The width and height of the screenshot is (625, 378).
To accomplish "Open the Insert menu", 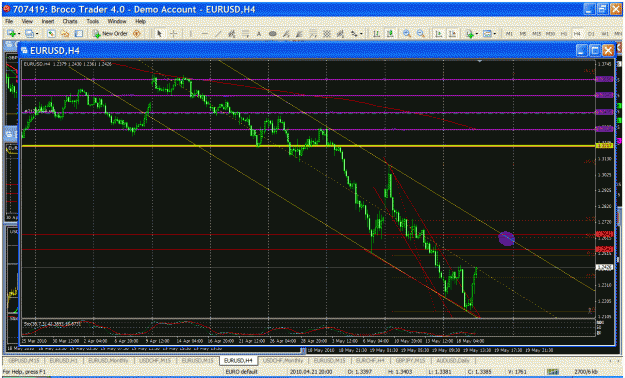I will click(48, 22).
